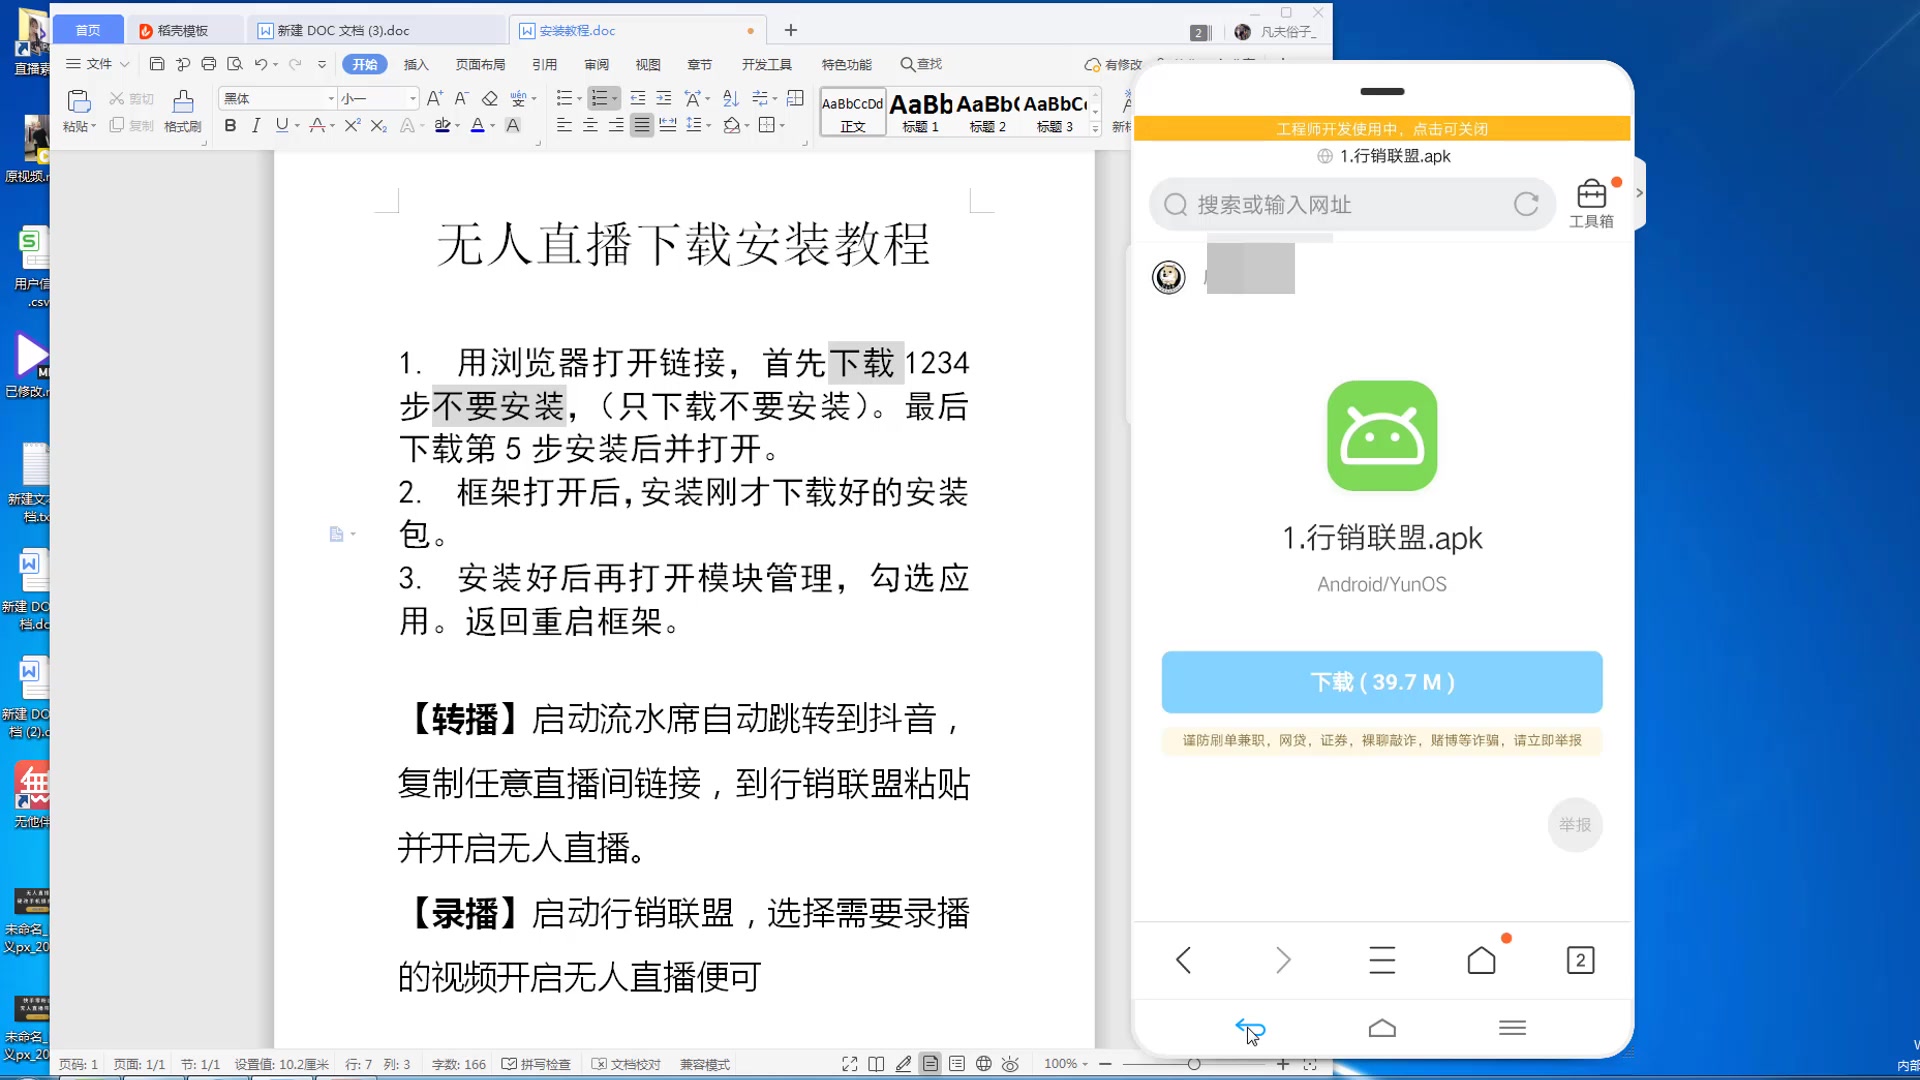Apply italic formatting

tap(256, 125)
